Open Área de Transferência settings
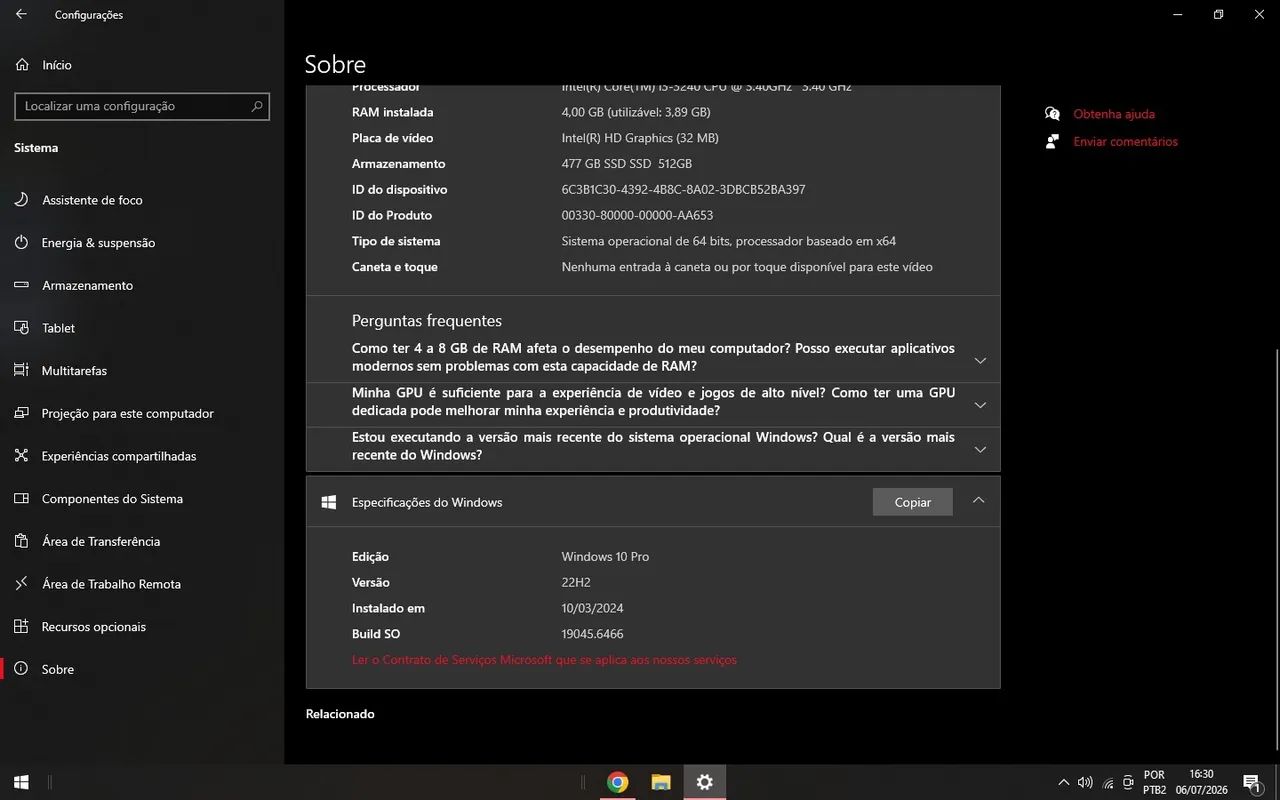The height and width of the screenshot is (800, 1280). pos(100,542)
